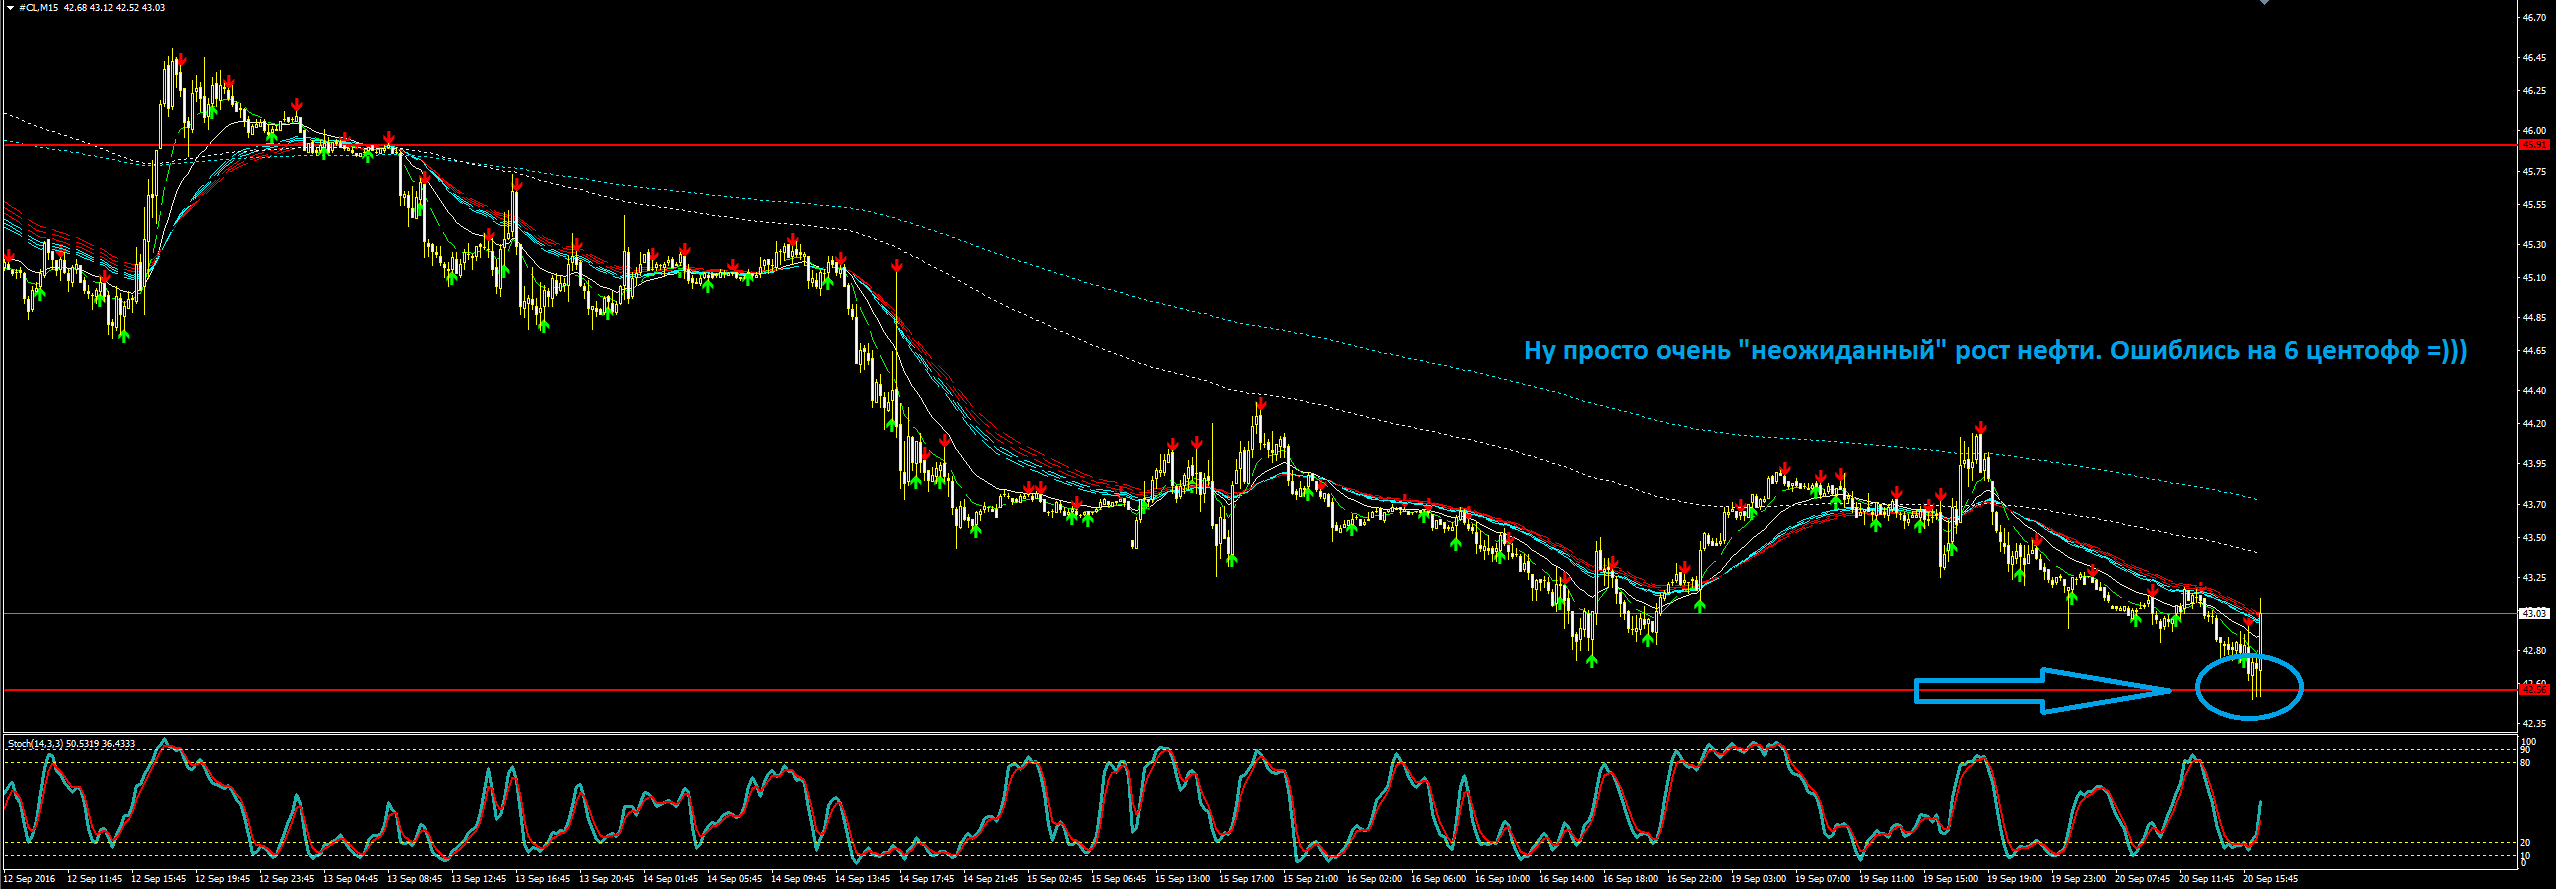Click the 44.85 price axis label
2556x889 pixels.
point(2535,318)
